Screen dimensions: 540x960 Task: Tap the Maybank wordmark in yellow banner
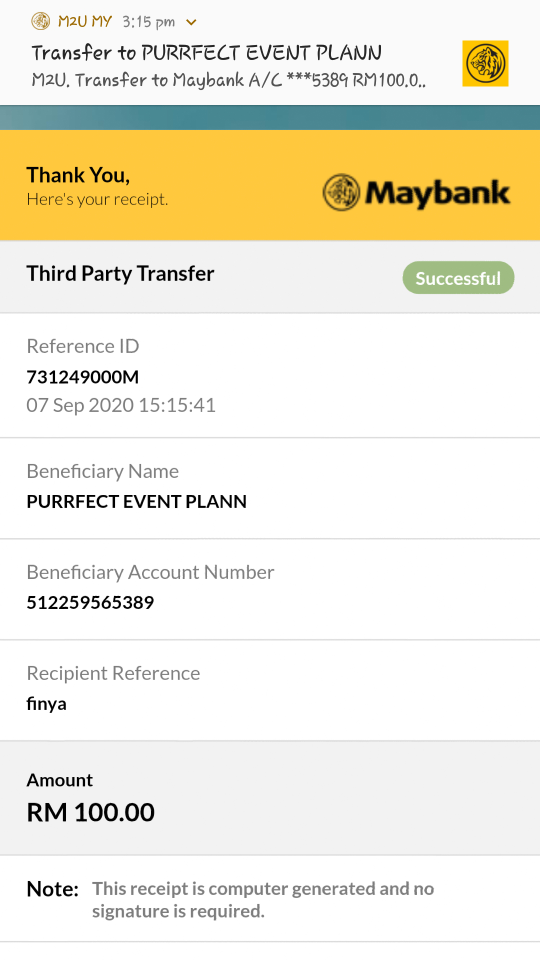(437, 193)
